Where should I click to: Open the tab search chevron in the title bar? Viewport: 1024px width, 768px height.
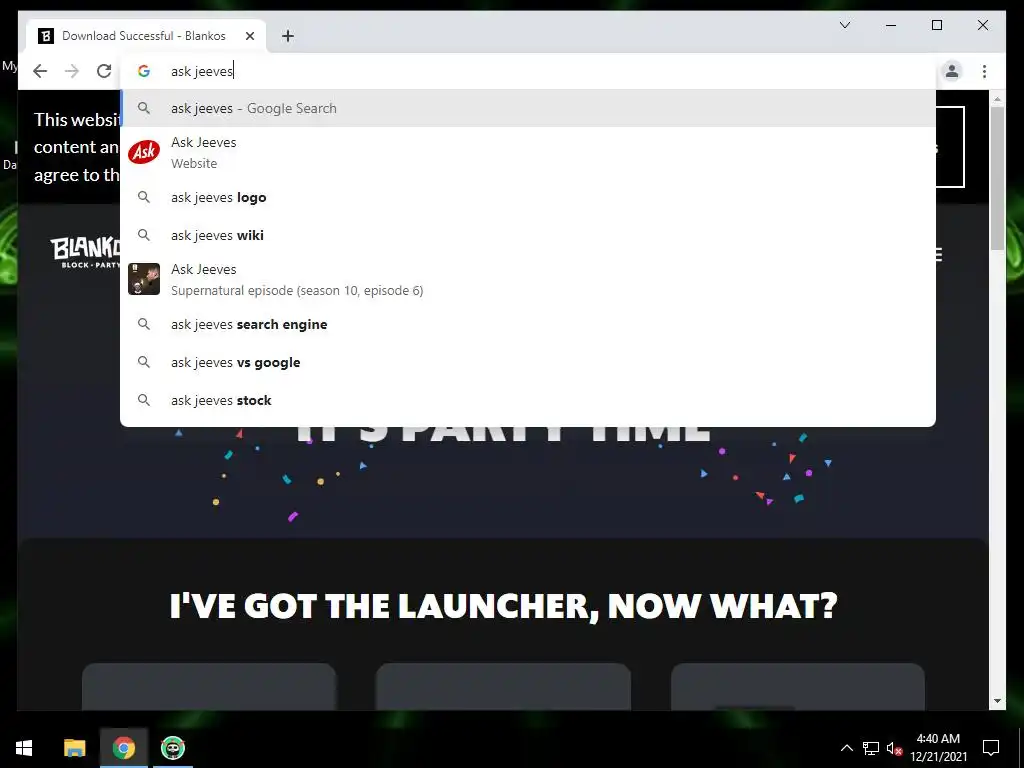tap(844, 25)
